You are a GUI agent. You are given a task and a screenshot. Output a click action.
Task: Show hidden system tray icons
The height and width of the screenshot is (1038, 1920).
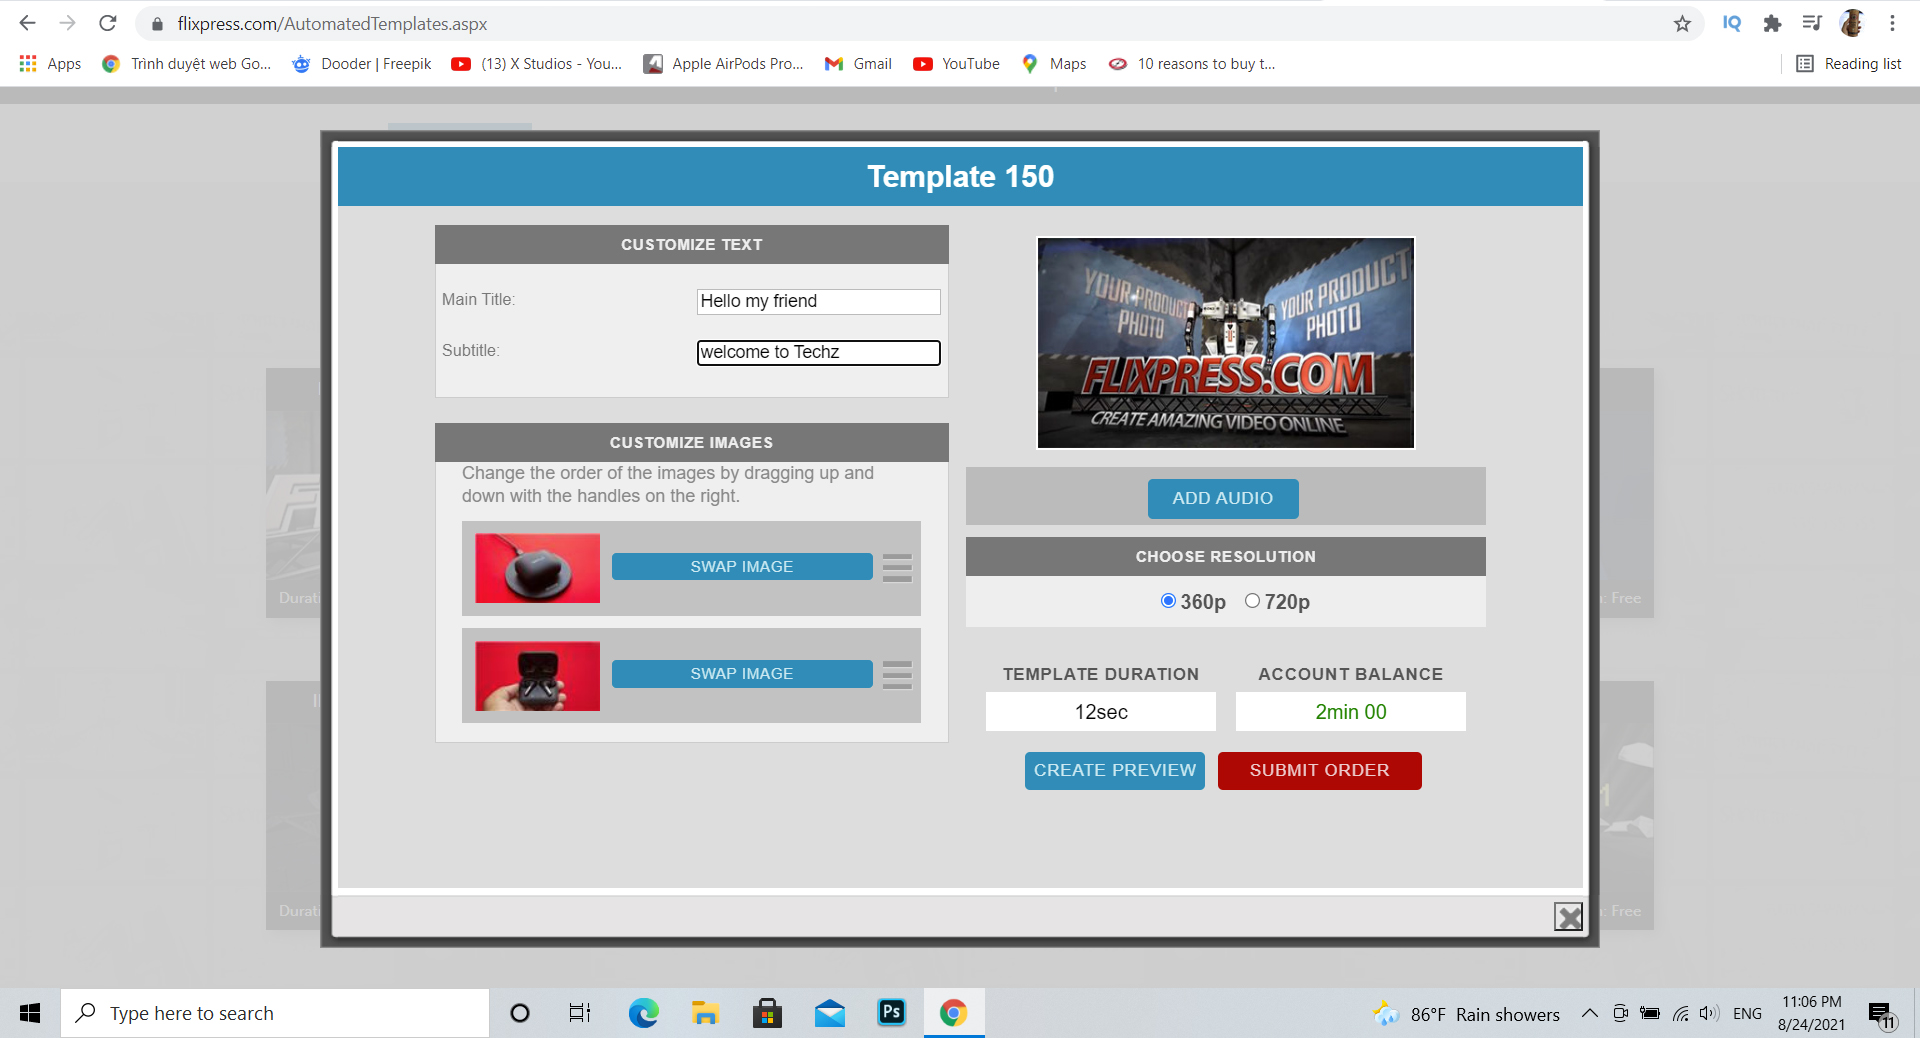click(1589, 1013)
